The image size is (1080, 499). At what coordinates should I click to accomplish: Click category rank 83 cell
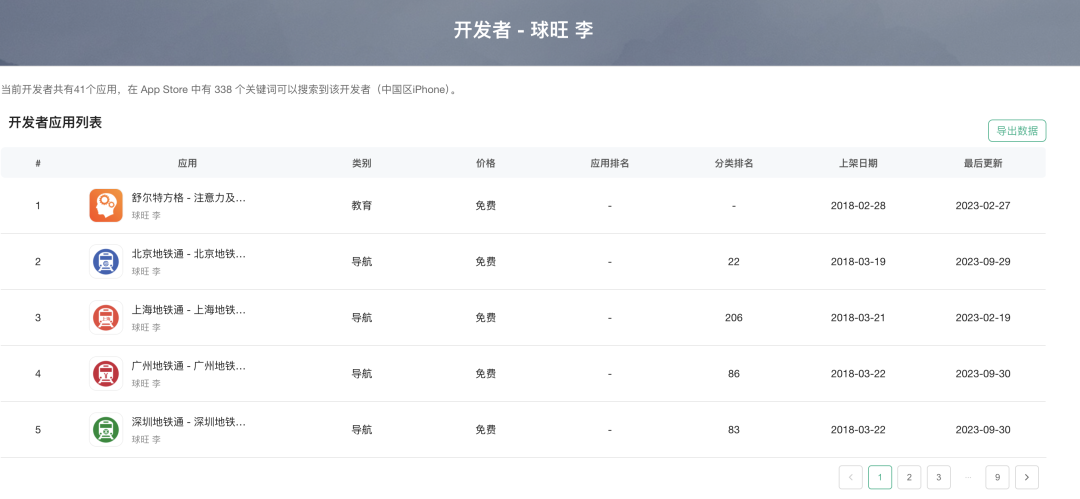(x=734, y=429)
